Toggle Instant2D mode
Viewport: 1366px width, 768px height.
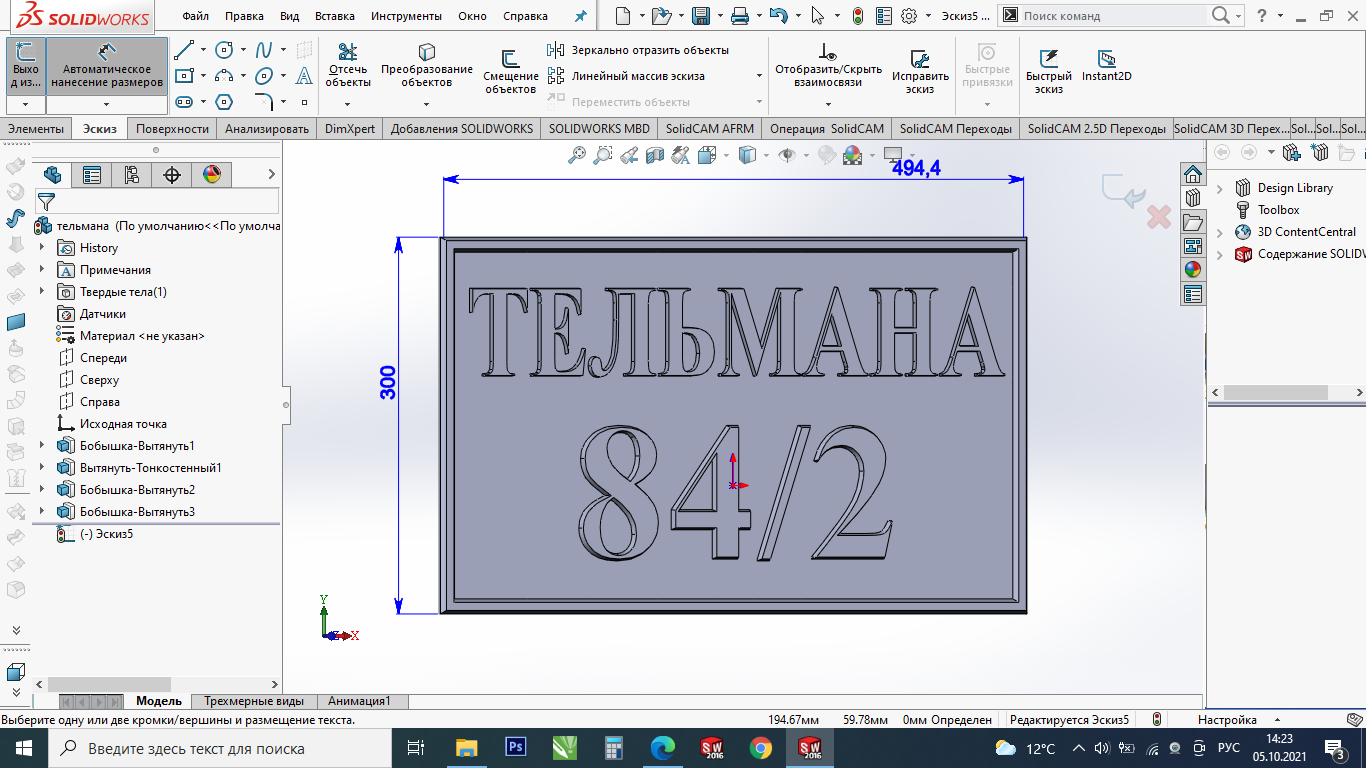point(1106,66)
